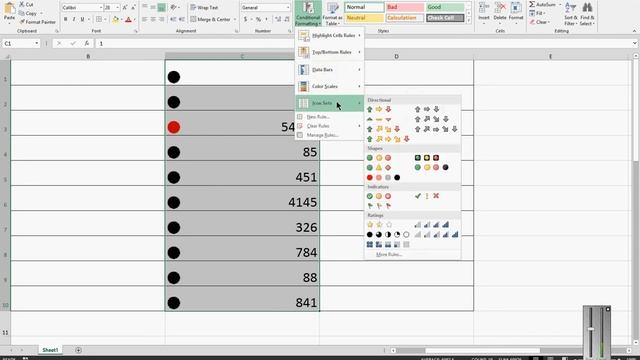Select the 4 Traffic Lights icon set
640x360 pixels.
pyautogui.click(x=431, y=167)
